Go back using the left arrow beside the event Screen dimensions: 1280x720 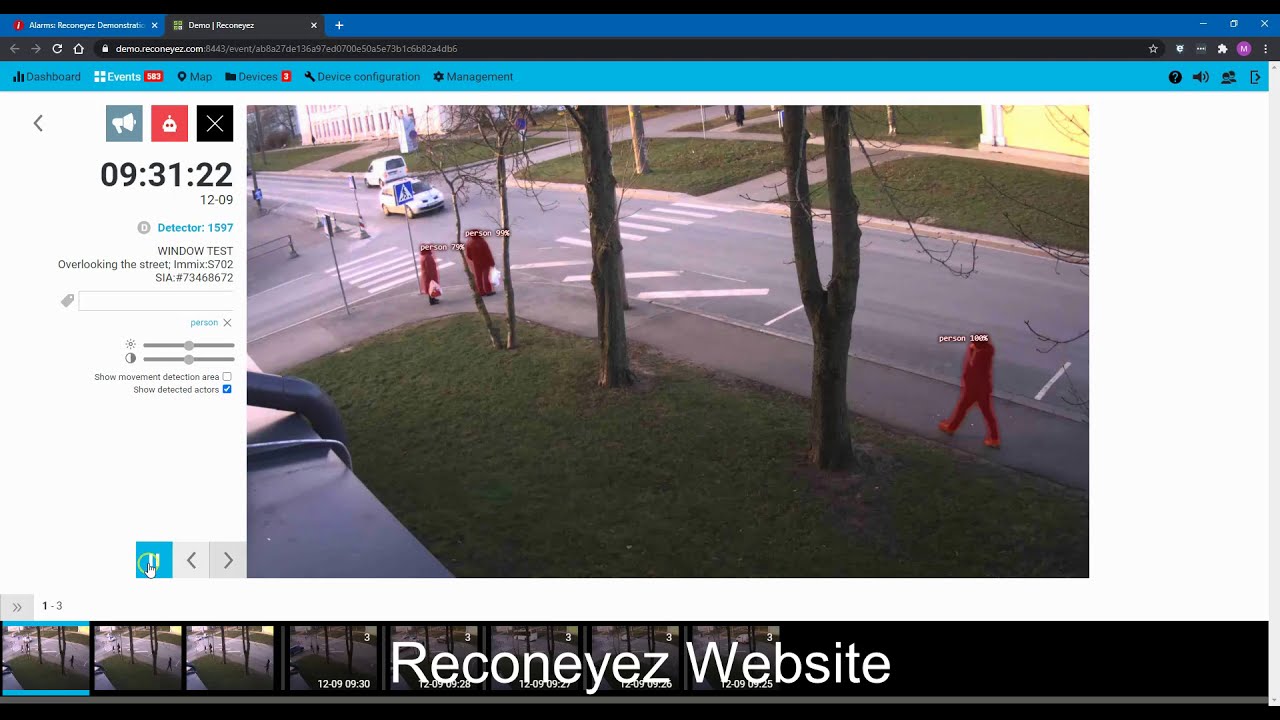tap(38, 123)
